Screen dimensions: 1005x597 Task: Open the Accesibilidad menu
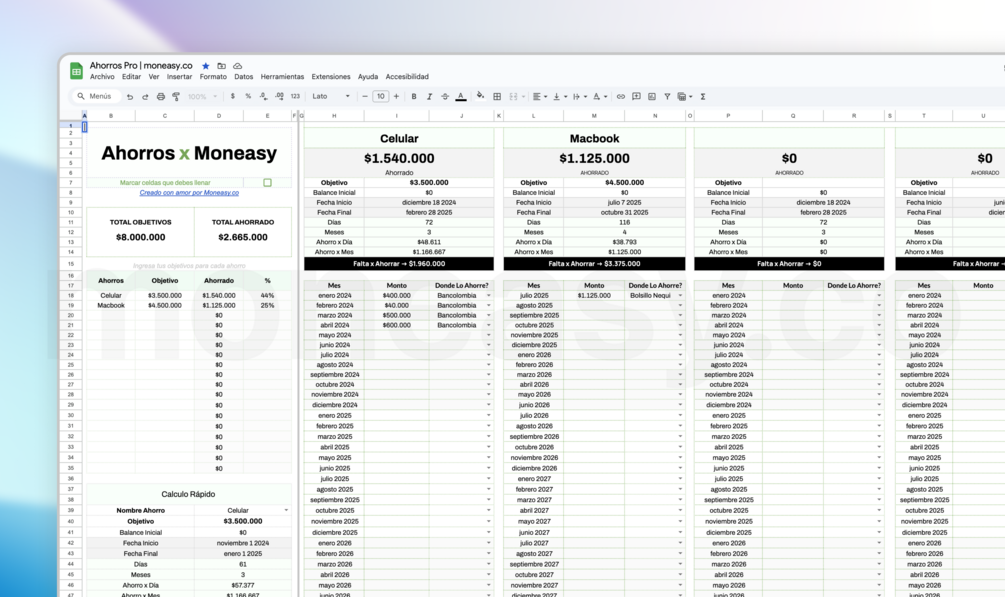click(407, 77)
